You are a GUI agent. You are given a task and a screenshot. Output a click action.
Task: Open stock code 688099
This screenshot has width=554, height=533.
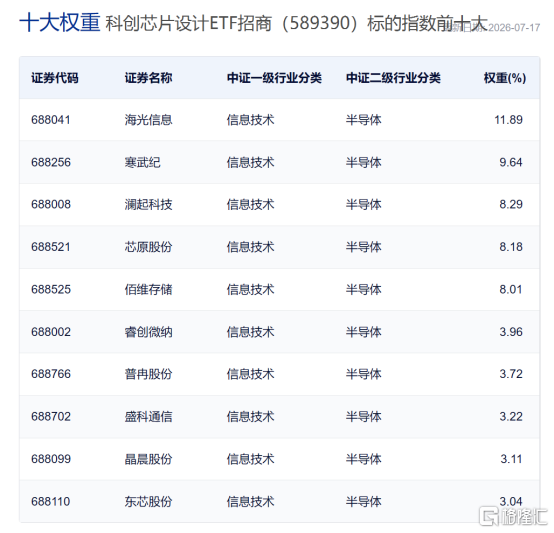point(51,459)
